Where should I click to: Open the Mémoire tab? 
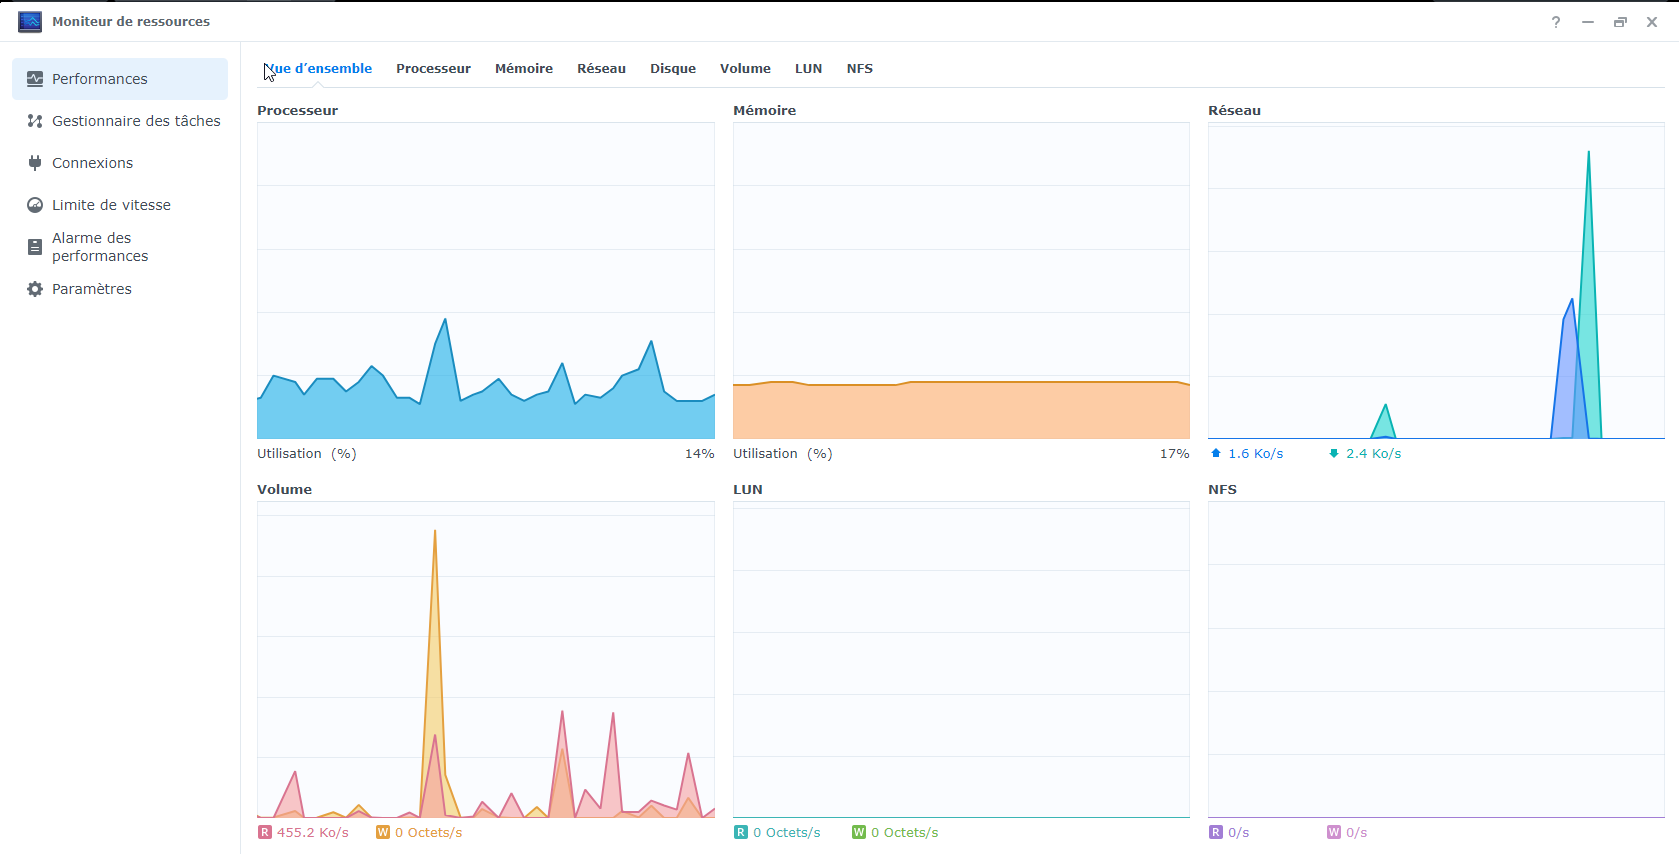[x=523, y=69]
